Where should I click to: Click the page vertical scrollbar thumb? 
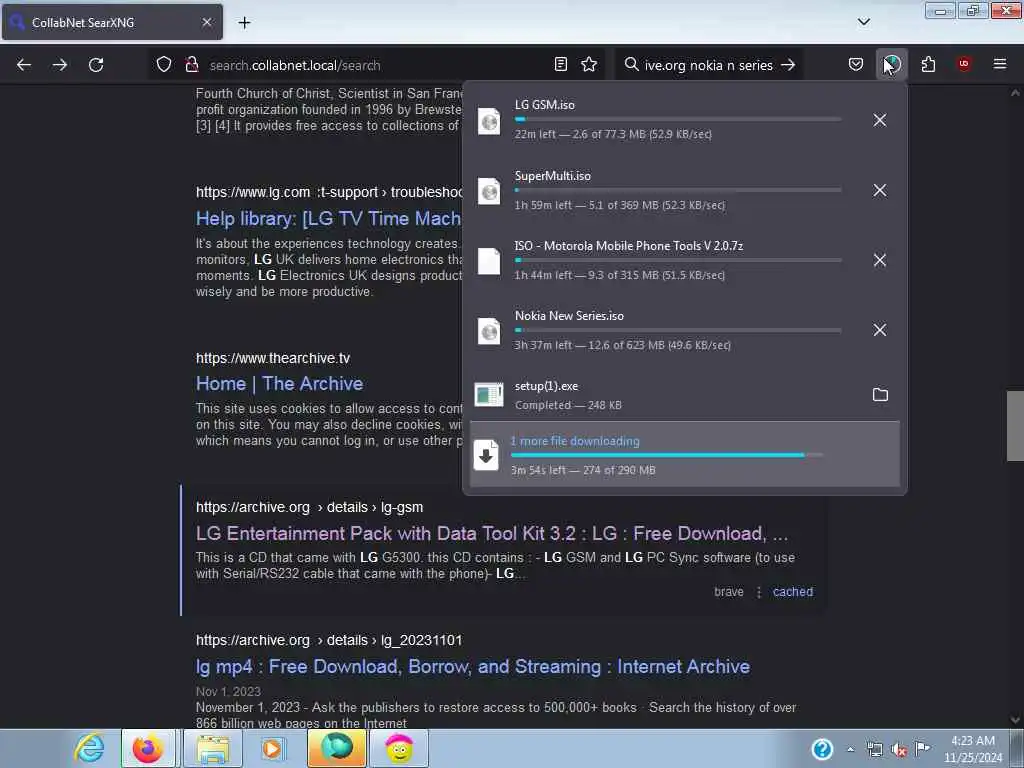(1015, 426)
